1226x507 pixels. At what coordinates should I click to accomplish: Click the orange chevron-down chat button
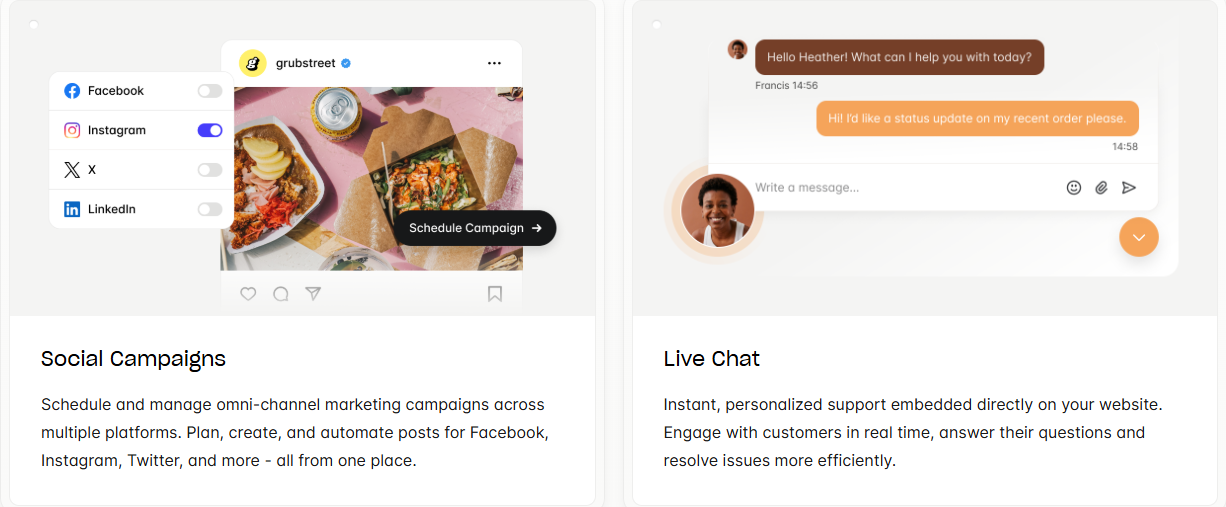click(1139, 237)
